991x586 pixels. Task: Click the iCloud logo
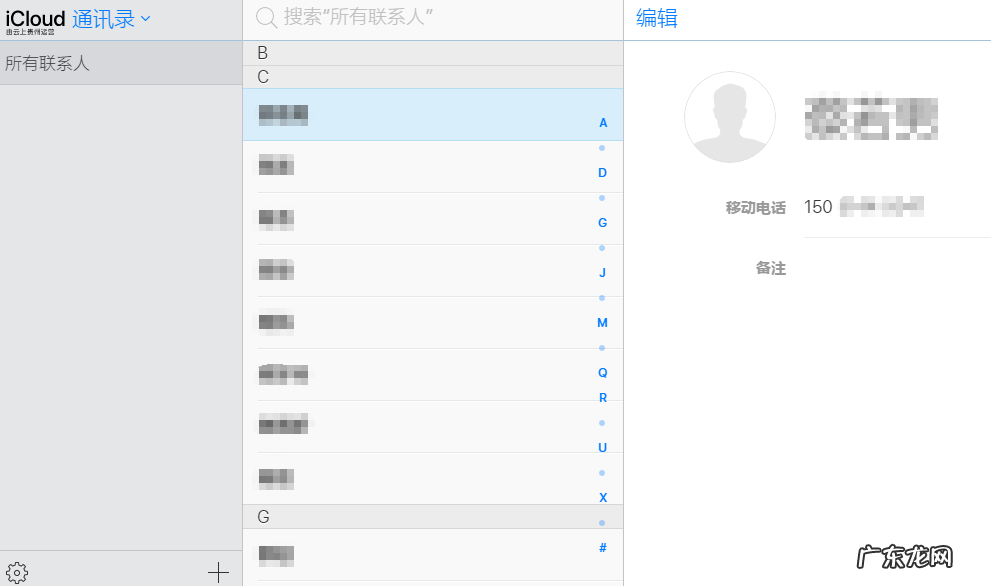[x=34, y=16]
